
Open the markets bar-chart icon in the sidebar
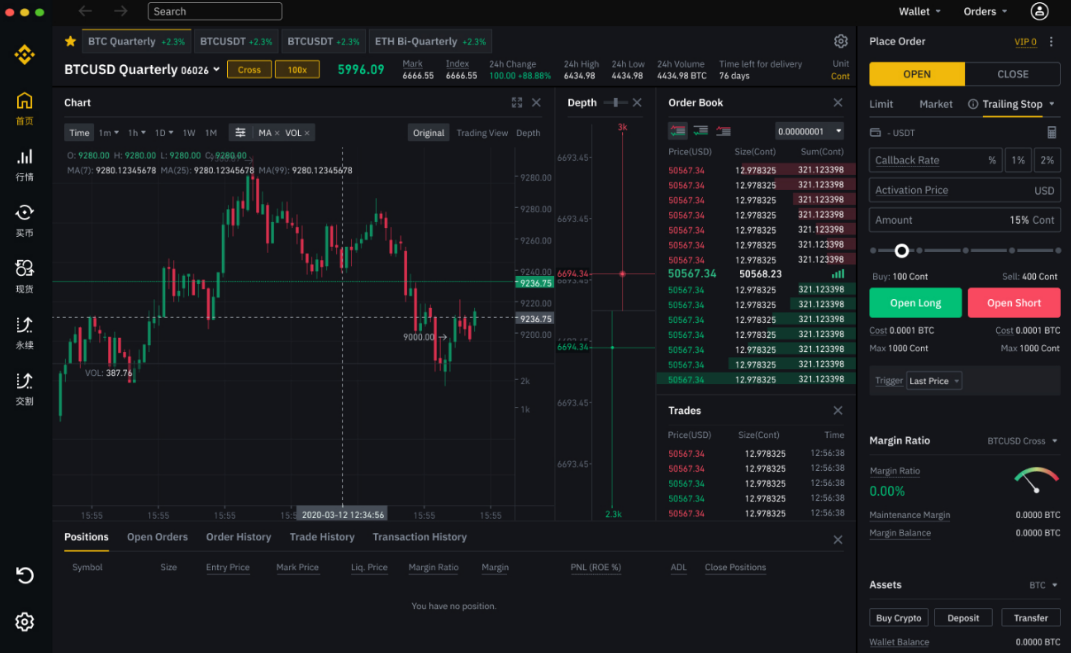tap(25, 157)
